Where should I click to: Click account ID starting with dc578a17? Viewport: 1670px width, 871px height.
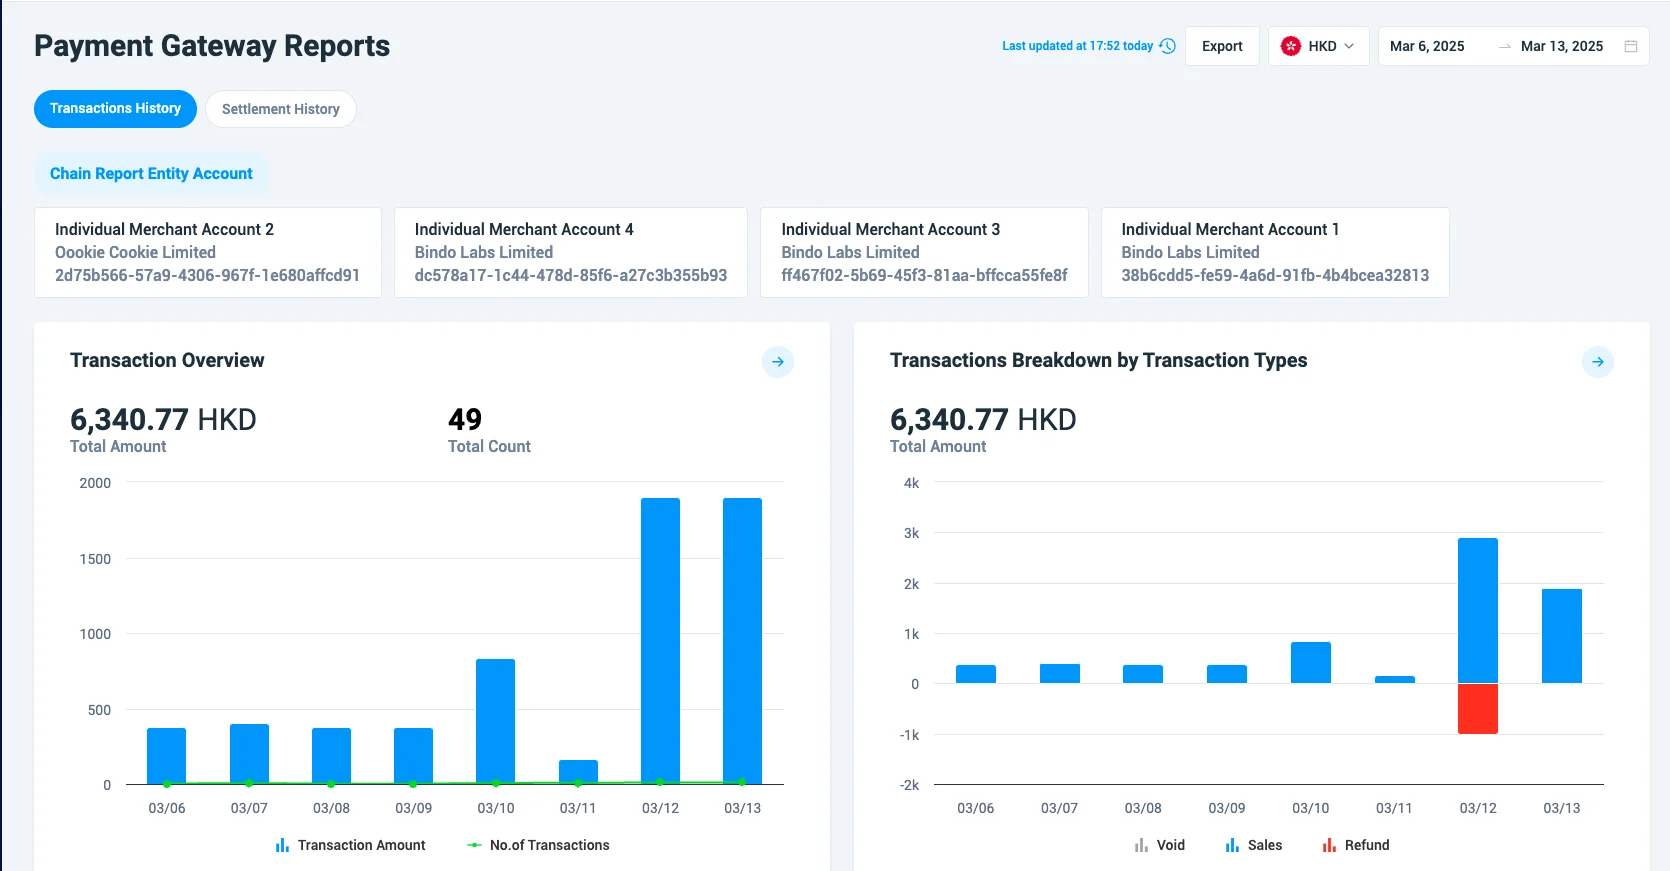pyautogui.click(x=571, y=275)
